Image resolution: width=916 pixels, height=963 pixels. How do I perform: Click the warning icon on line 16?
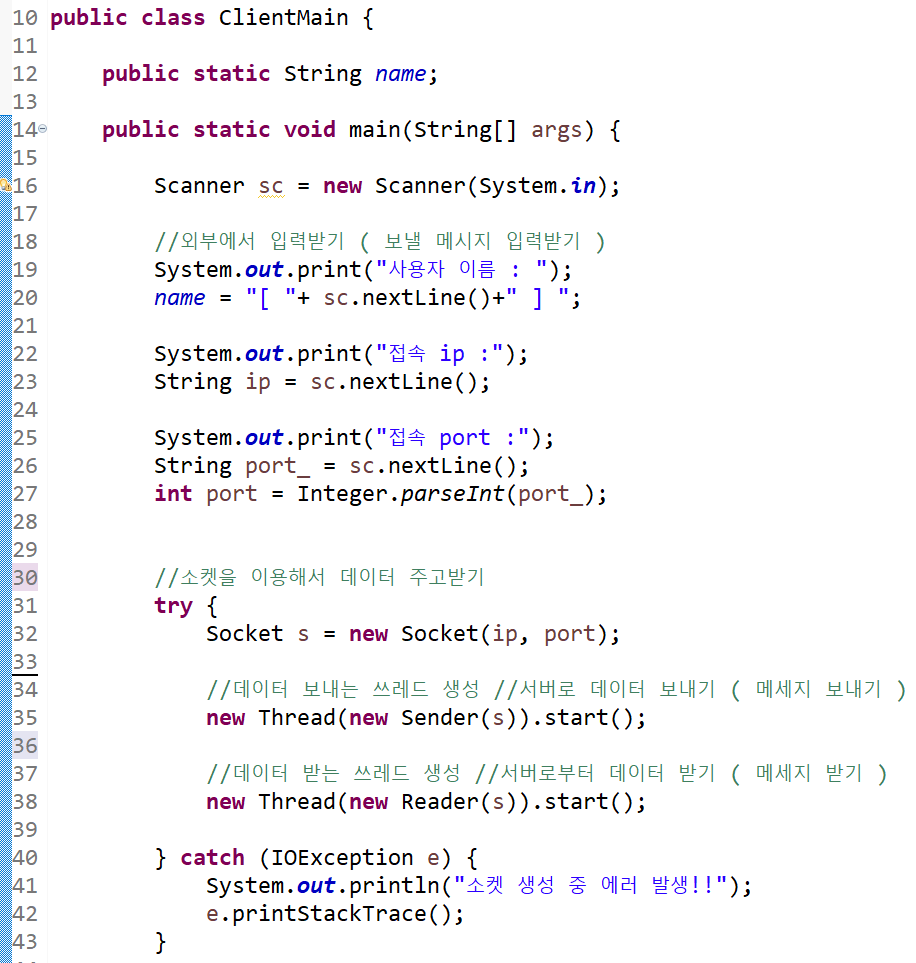[5, 185]
